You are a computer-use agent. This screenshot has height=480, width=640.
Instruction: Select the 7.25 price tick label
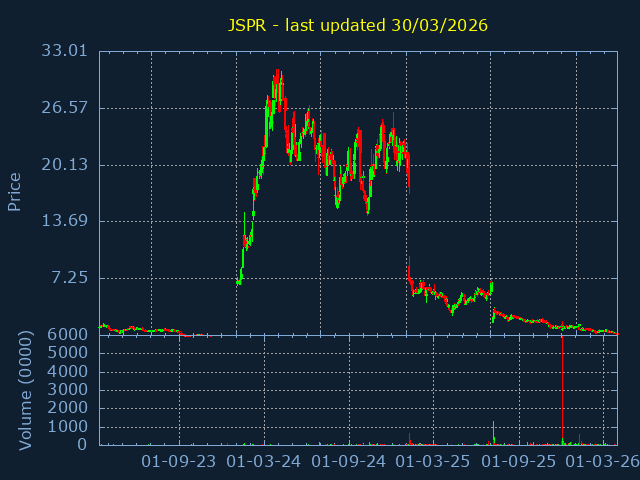(x=70, y=278)
